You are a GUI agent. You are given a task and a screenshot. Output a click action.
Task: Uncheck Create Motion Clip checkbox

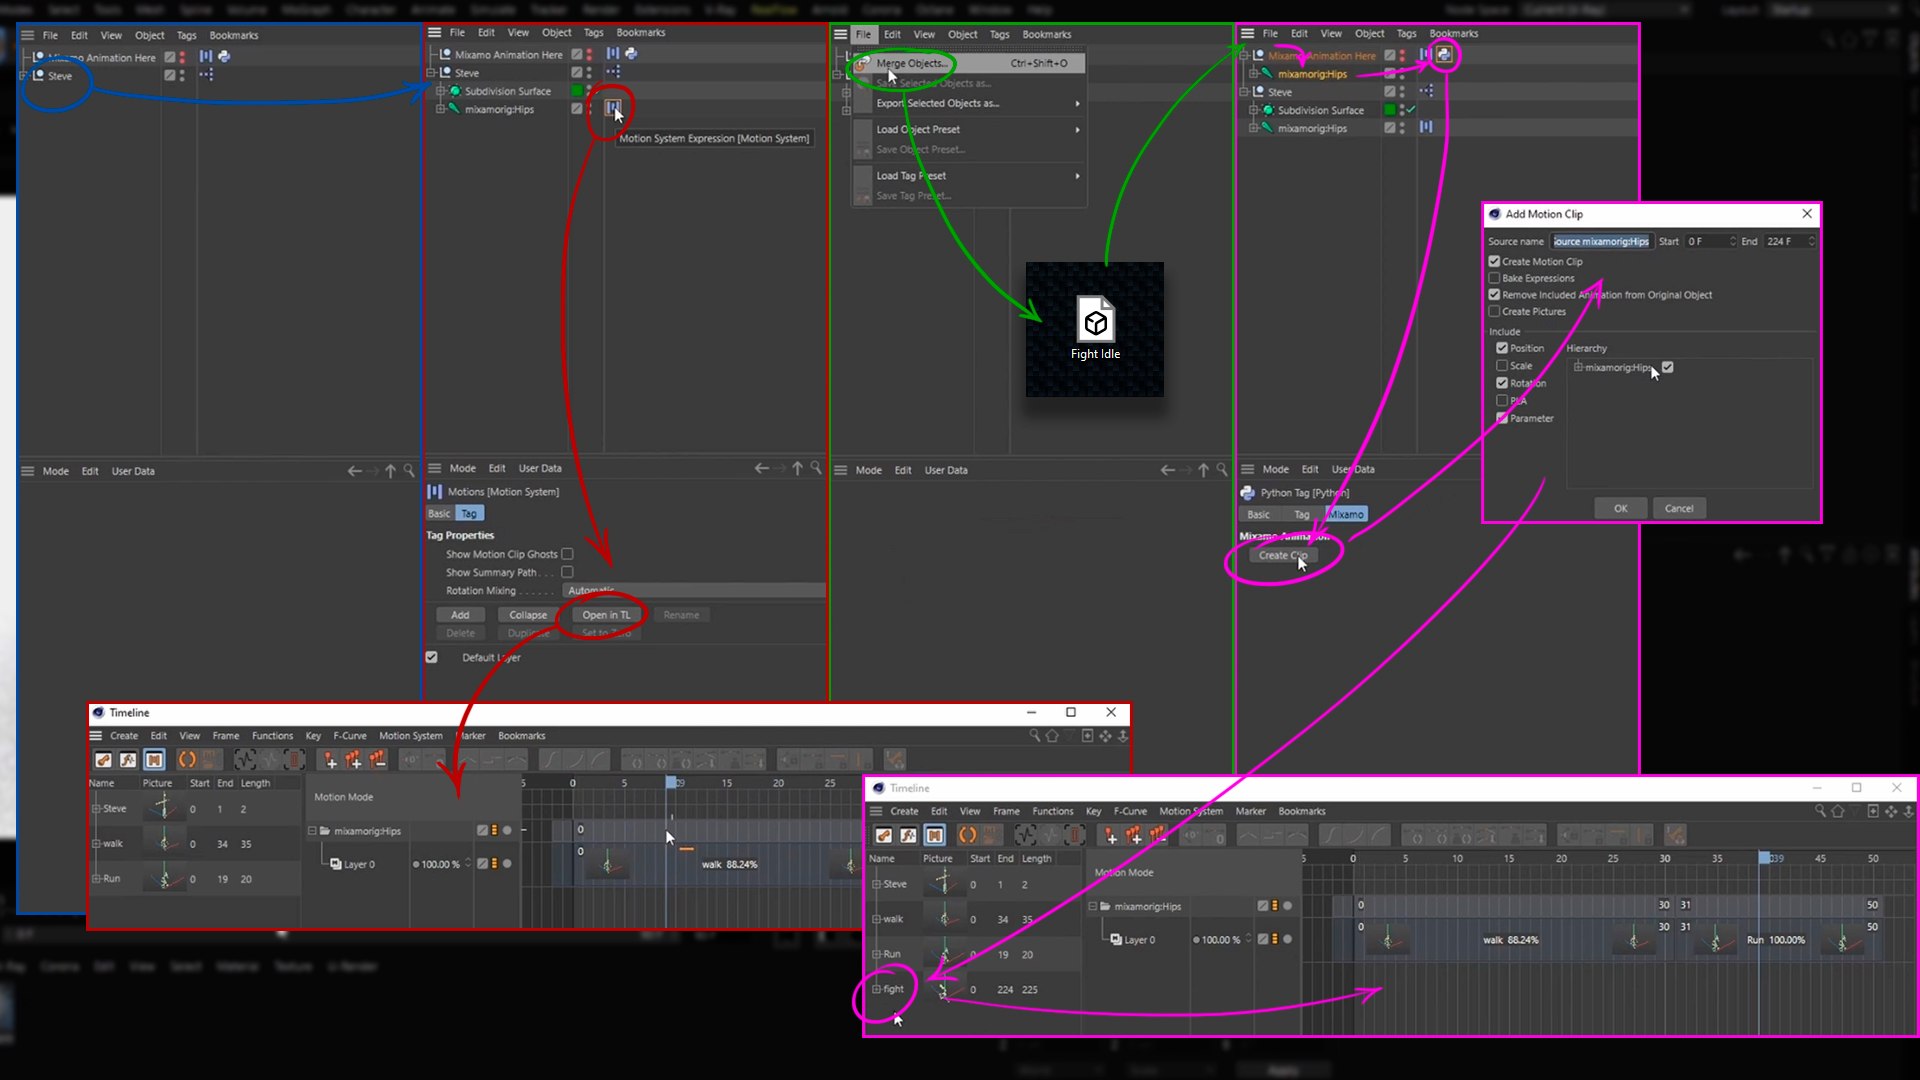1494,261
